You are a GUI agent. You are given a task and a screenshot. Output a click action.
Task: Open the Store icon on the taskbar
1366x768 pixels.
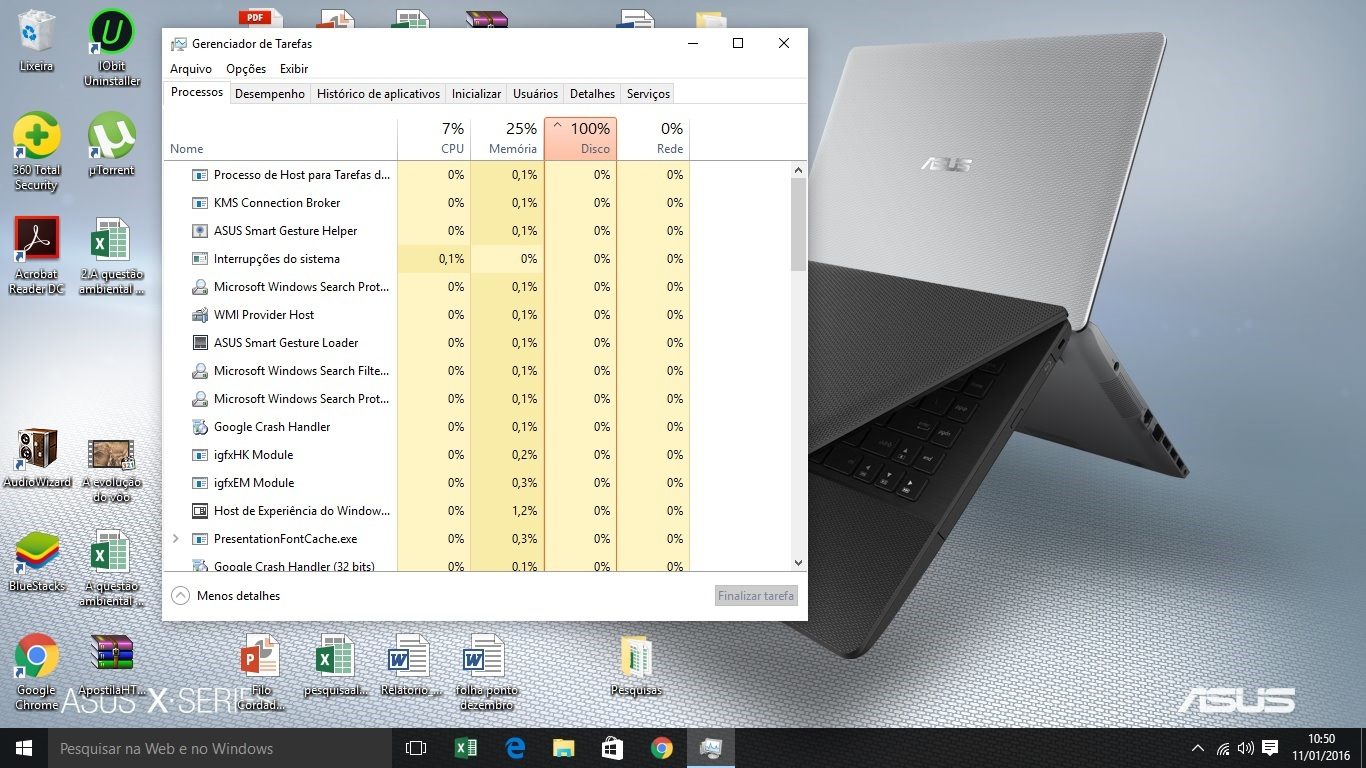click(x=613, y=748)
